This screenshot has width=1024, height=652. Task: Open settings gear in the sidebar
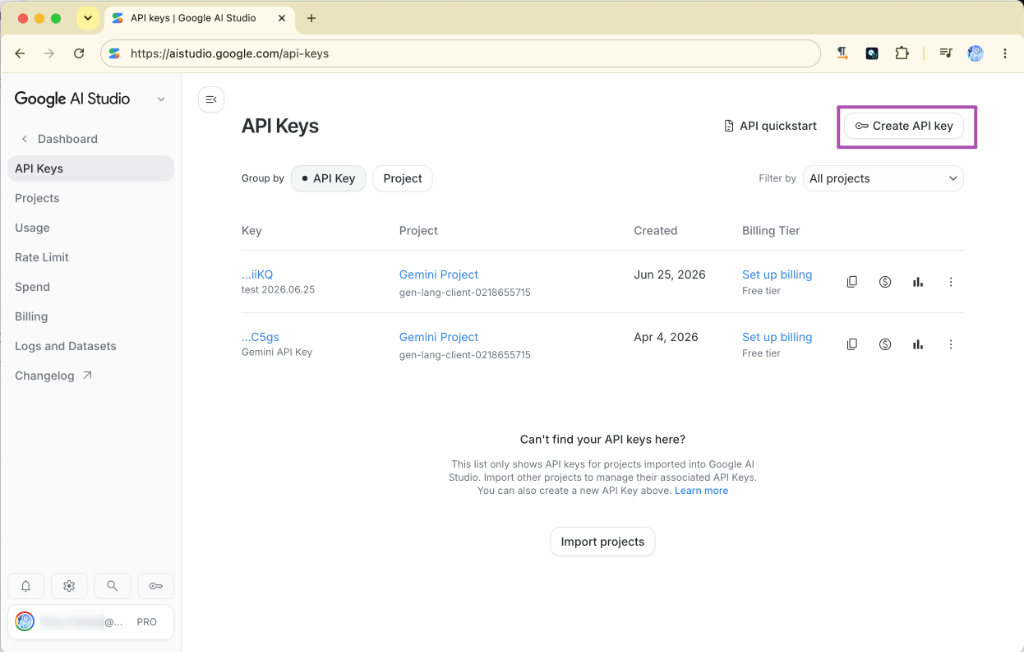[69, 586]
